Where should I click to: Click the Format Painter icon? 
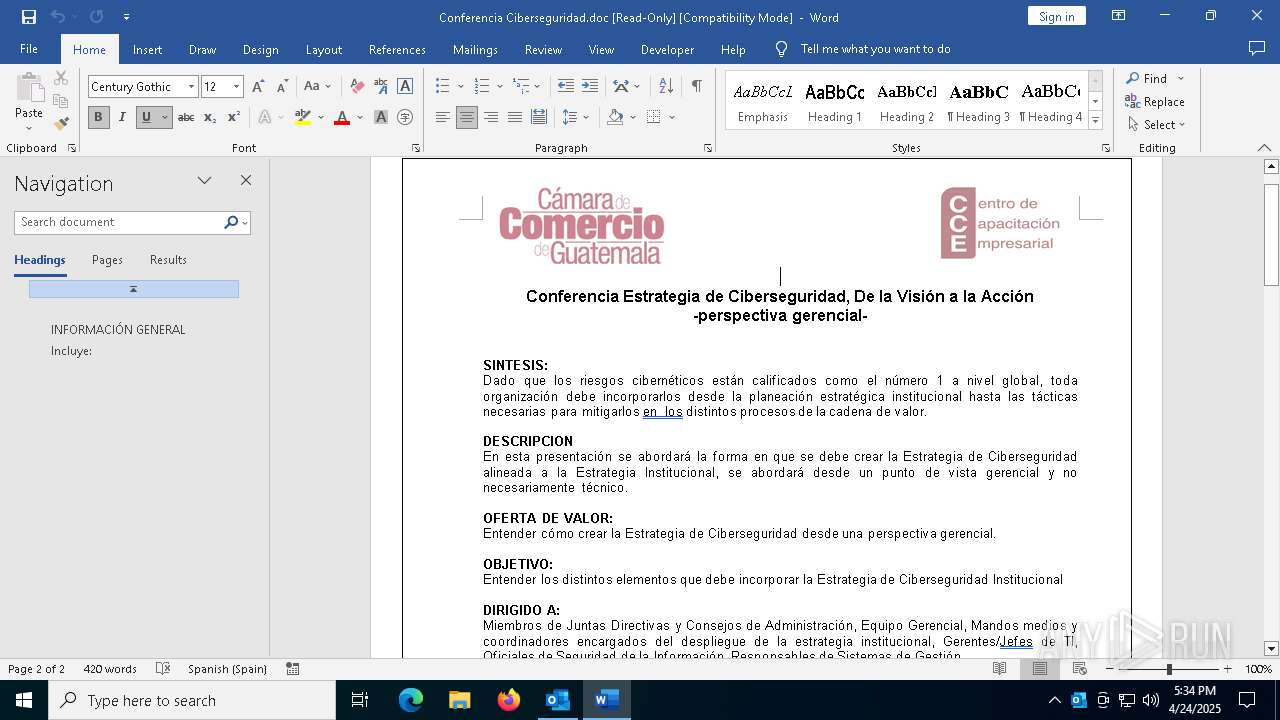click(x=61, y=124)
